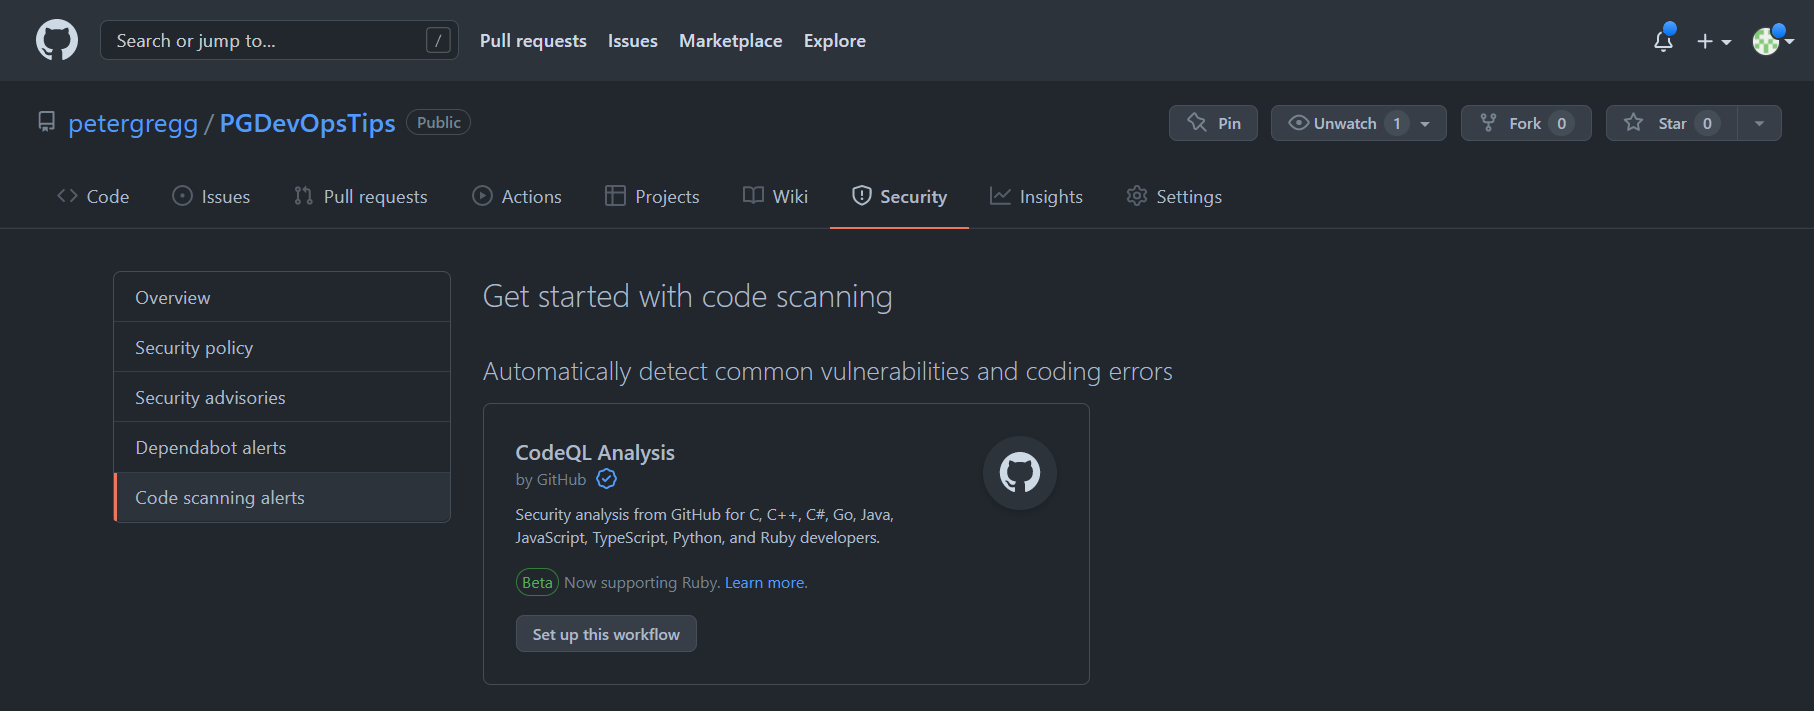This screenshot has height=711, width=1814.
Task: Go to Pull requests in top navigation
Action: tap(533, 41)
